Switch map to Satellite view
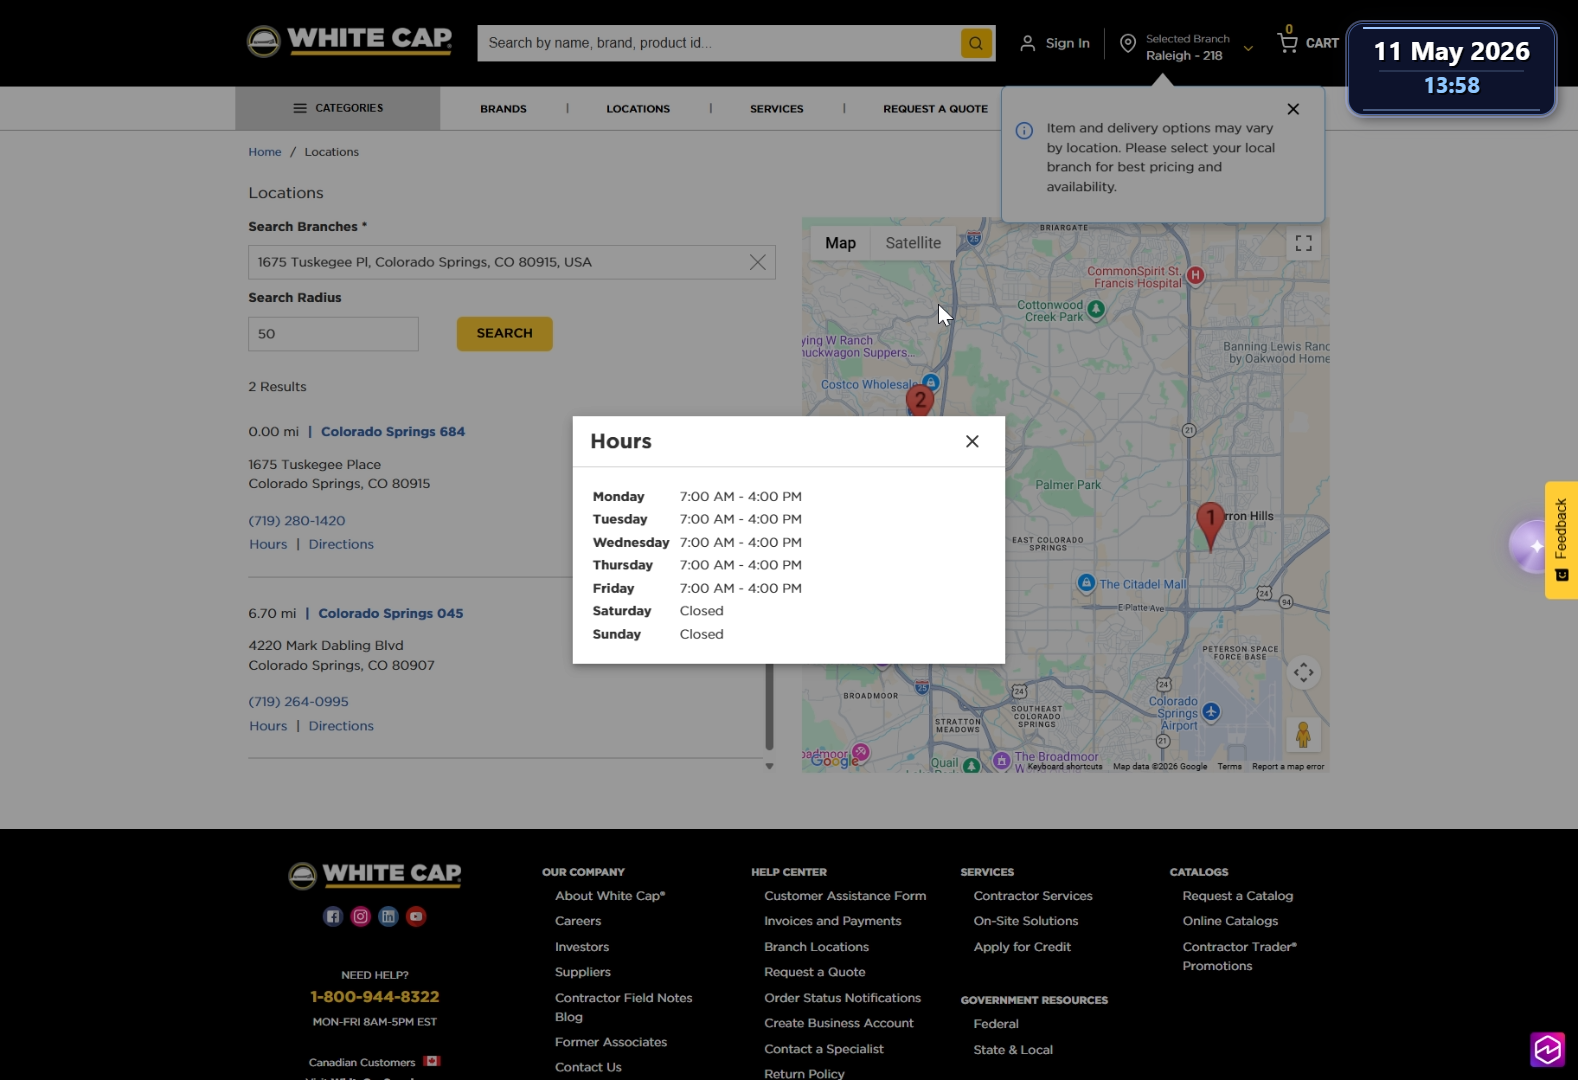 point(913,243)
